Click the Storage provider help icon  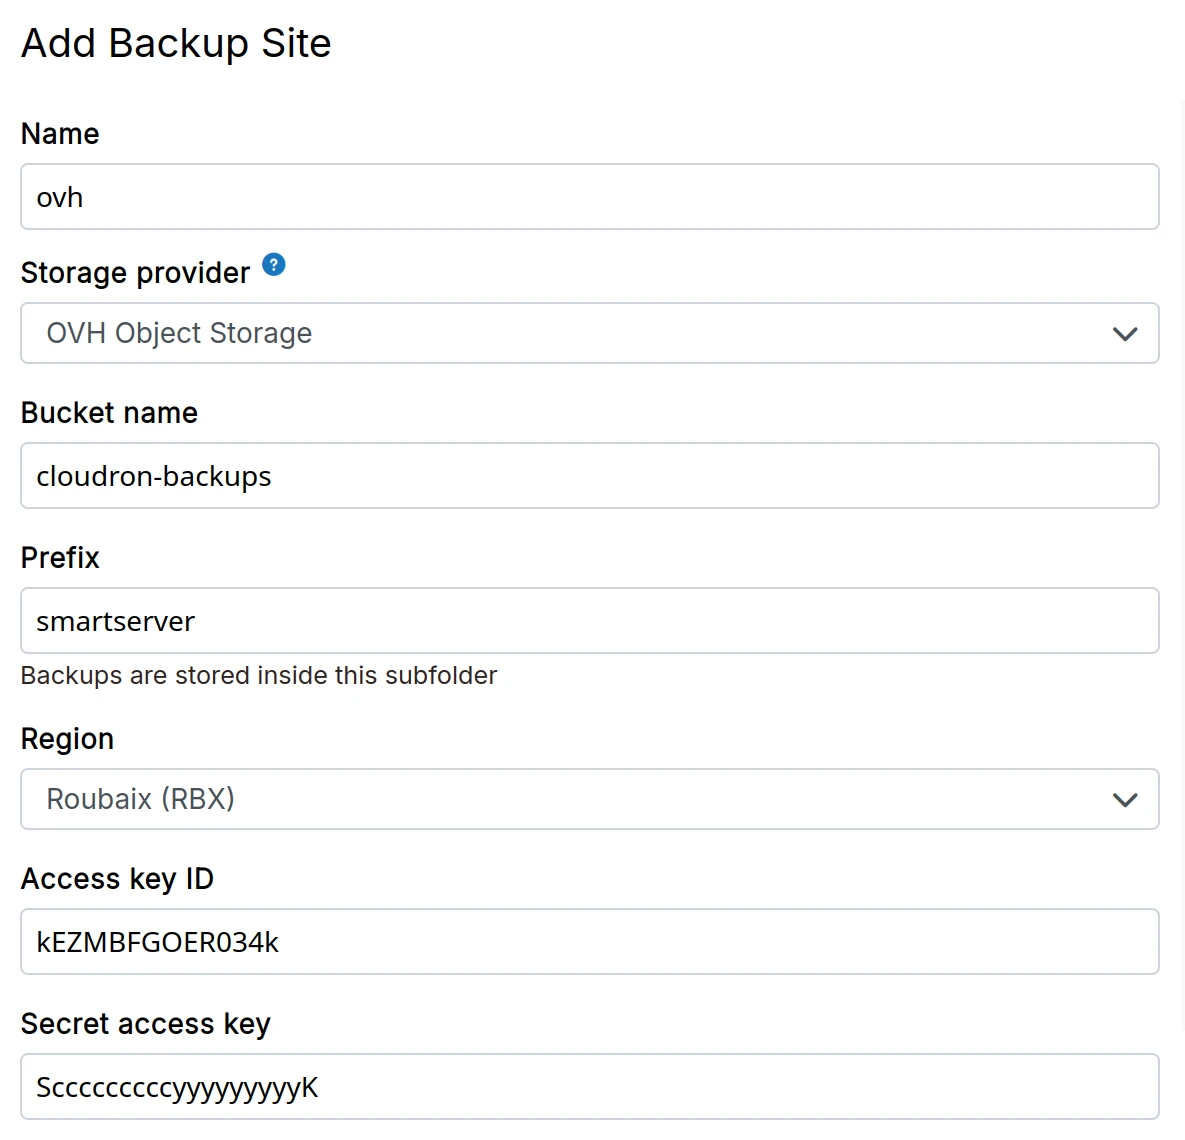click(274, 265)
